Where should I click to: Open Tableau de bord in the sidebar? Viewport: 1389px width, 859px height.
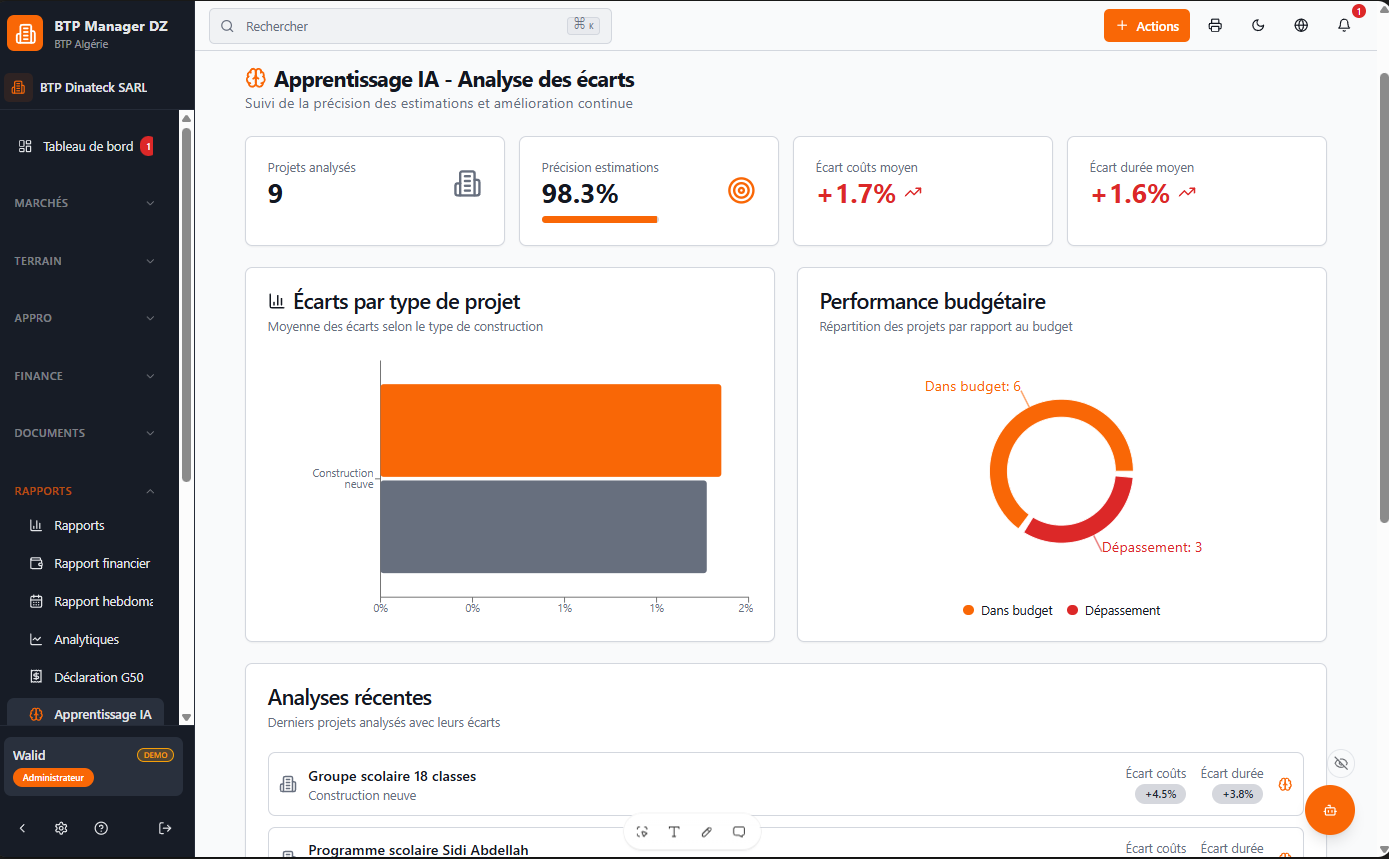click(x=88, y=146)
